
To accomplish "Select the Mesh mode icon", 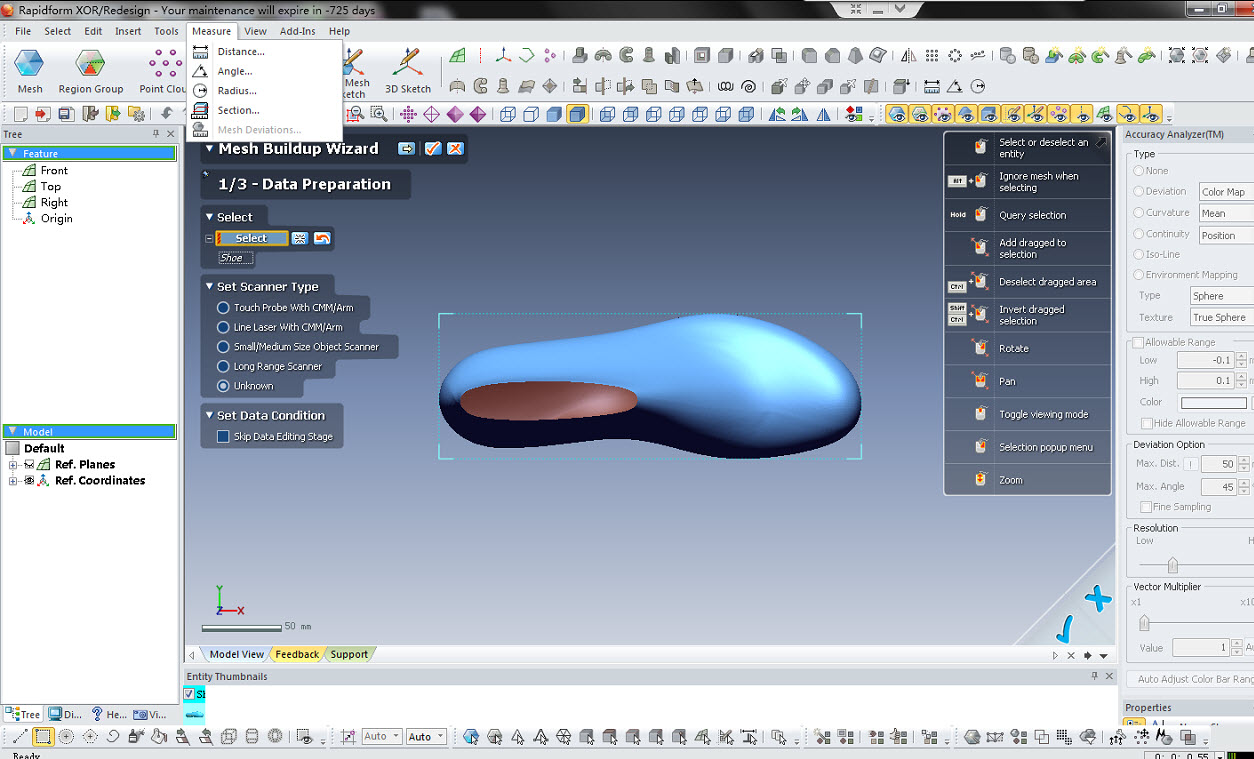I will [29, 70].
